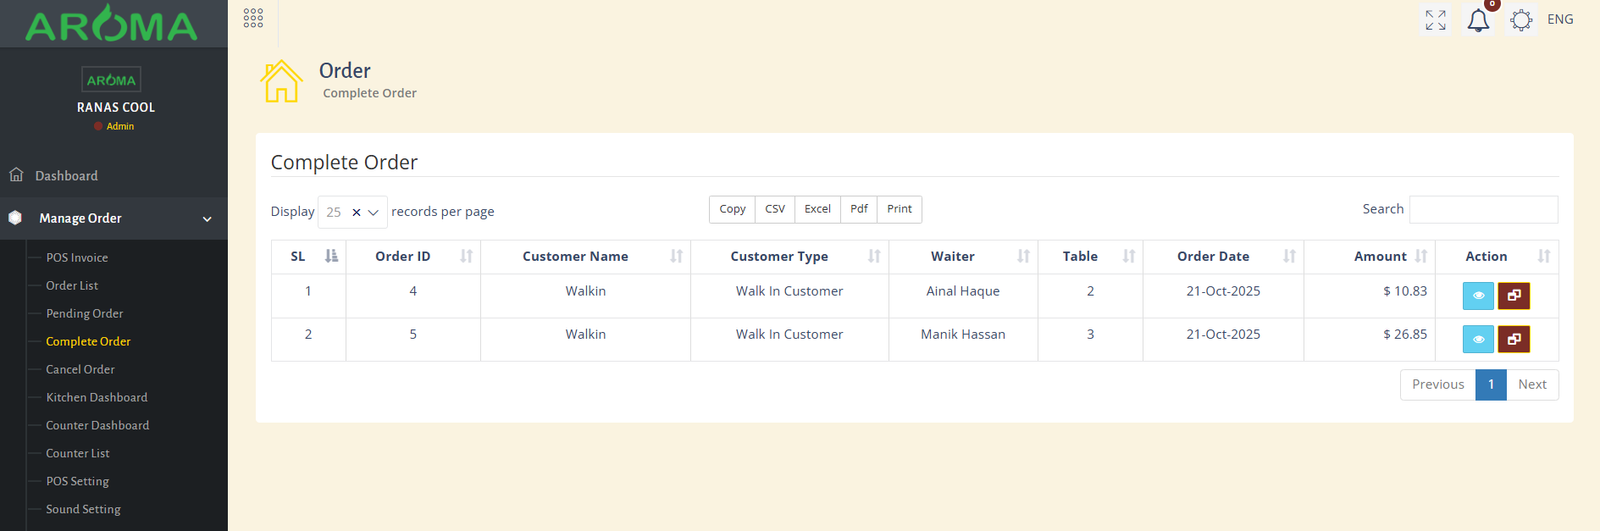The image size is (1600, 531).
Task: Toggle fullscreen mode icon
Action: tap(1435, 20)
